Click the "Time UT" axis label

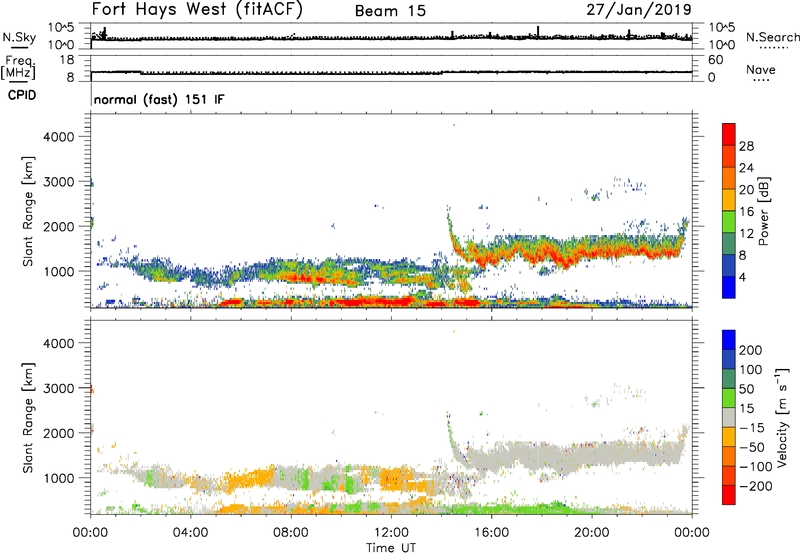click(x=391, y=548)
